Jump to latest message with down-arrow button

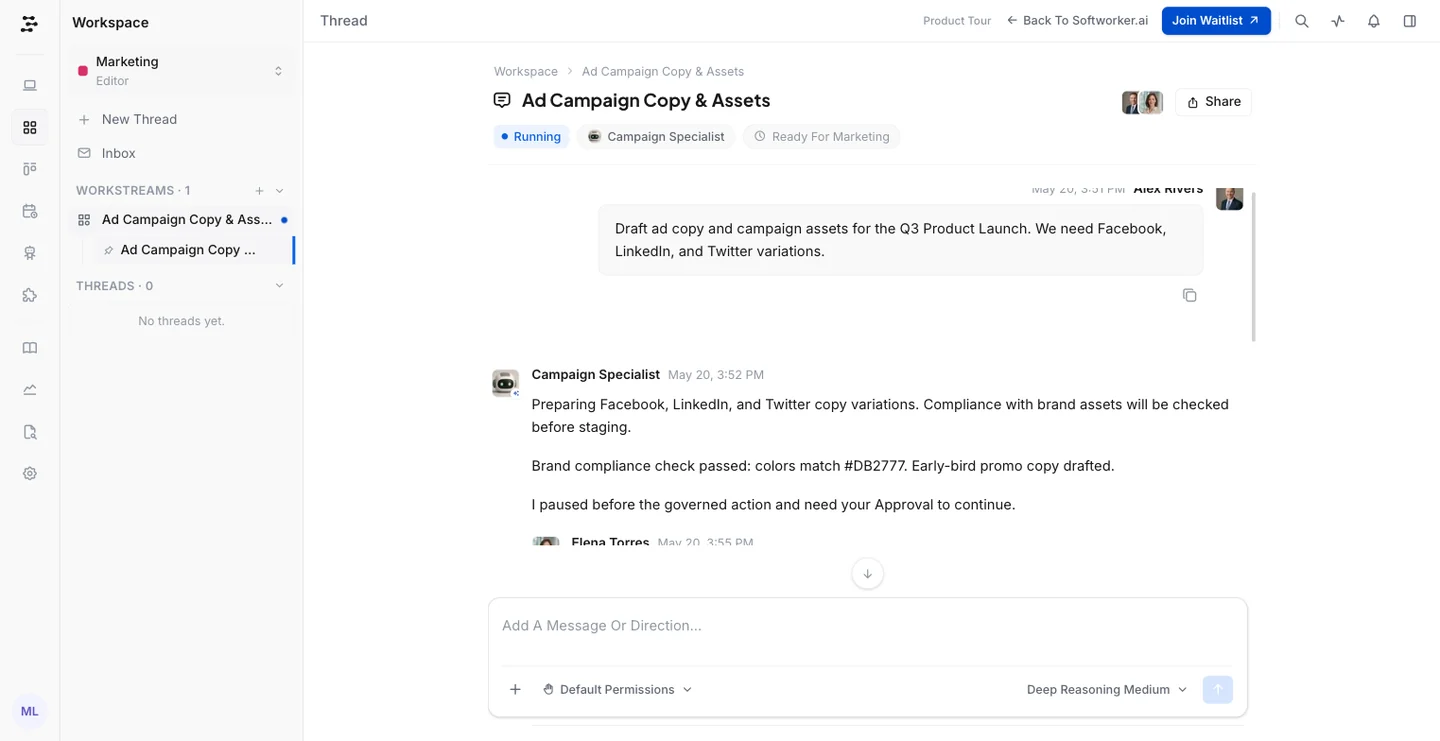click(867, 574)
